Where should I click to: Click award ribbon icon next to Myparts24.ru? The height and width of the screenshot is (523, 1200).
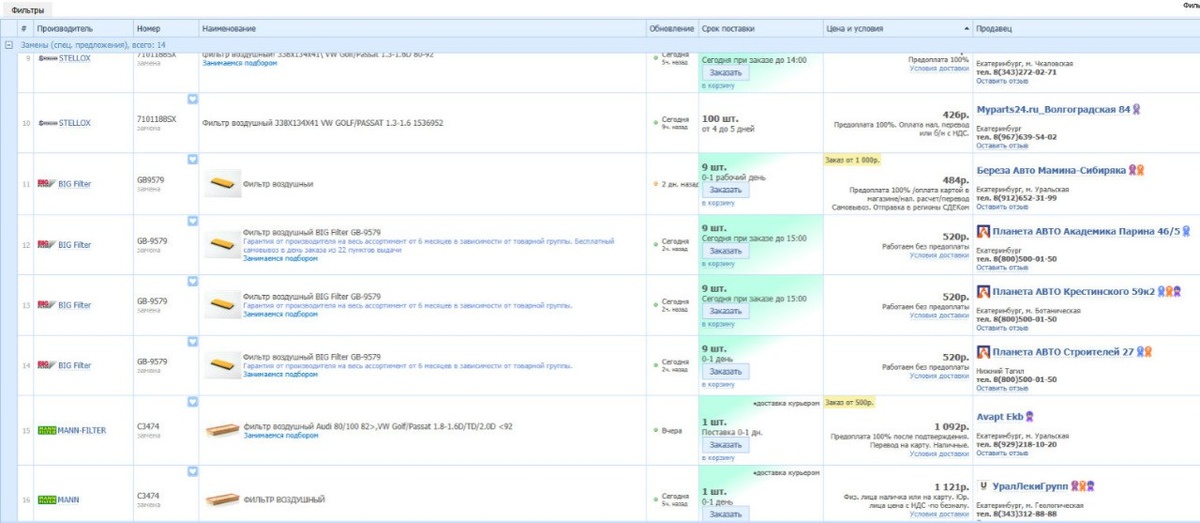coord(1136,108)
